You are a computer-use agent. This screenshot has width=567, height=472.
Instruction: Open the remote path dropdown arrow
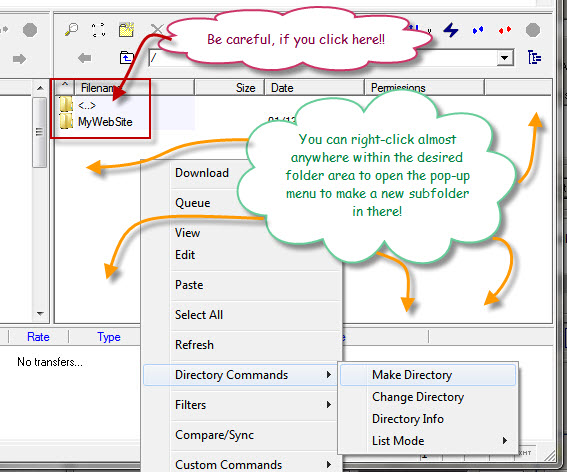(504, 58)
